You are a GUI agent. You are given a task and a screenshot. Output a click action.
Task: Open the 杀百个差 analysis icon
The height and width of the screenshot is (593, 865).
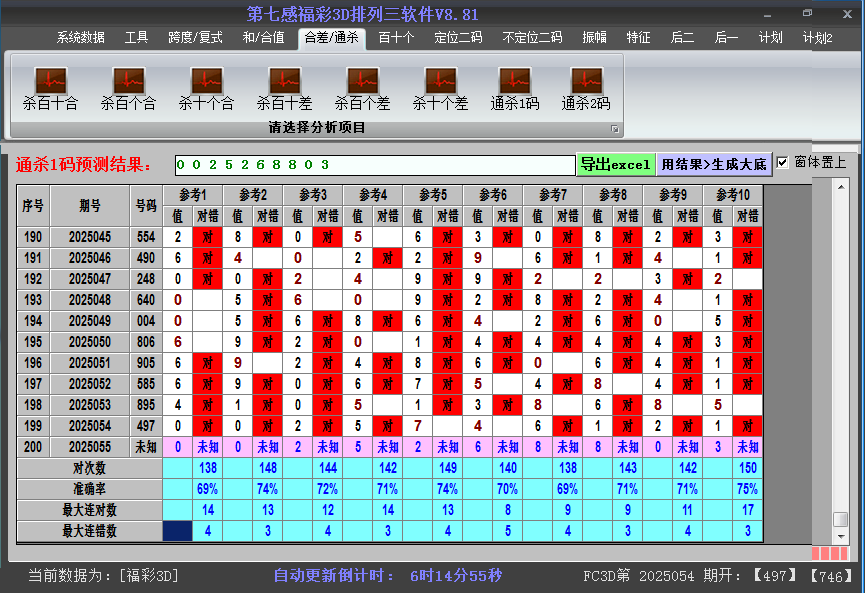click(362, 88)
